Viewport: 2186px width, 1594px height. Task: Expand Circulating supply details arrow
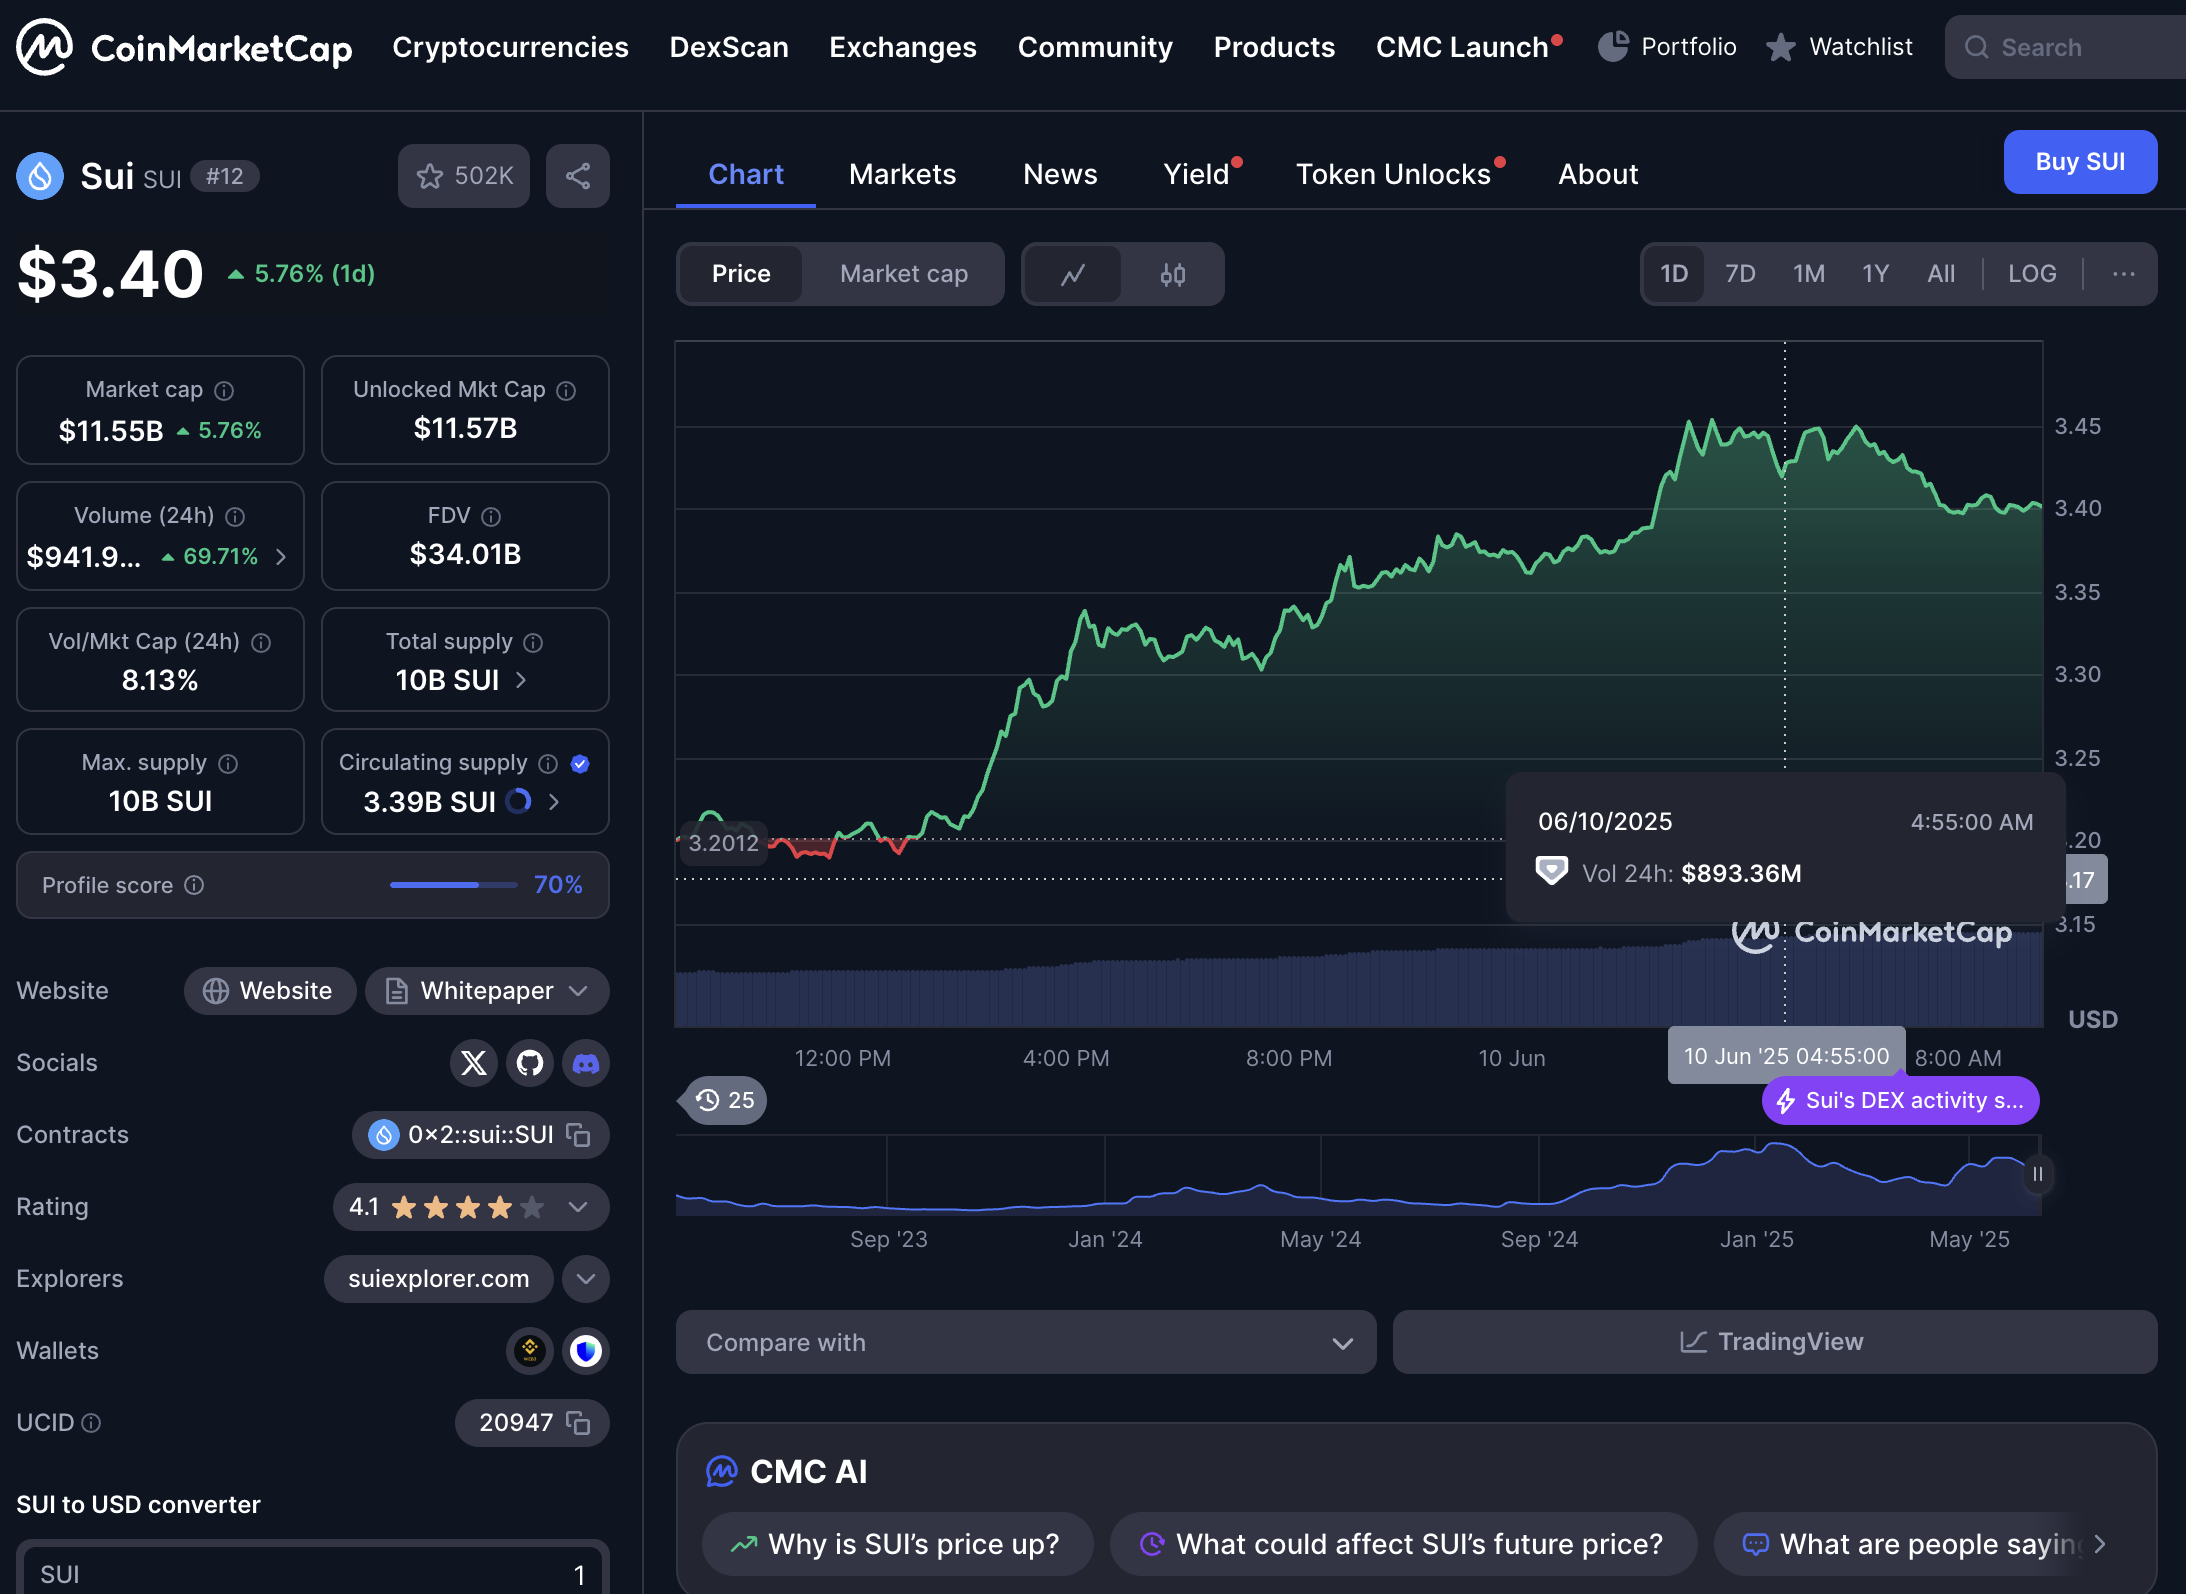(554, 802)
